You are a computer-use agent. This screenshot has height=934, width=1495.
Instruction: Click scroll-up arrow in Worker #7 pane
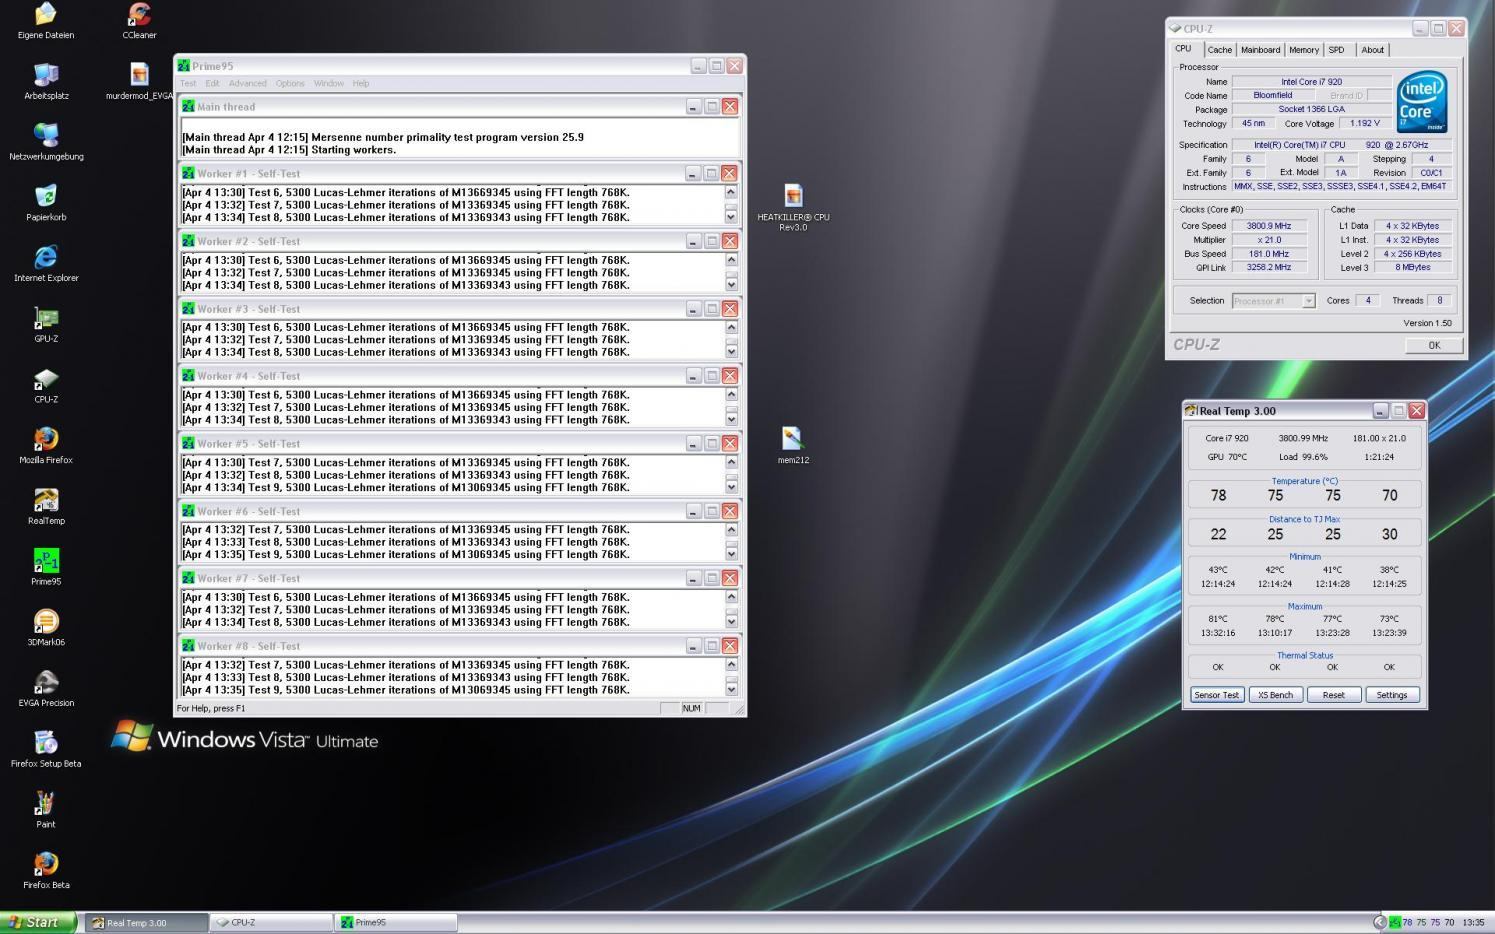(731, 597)
